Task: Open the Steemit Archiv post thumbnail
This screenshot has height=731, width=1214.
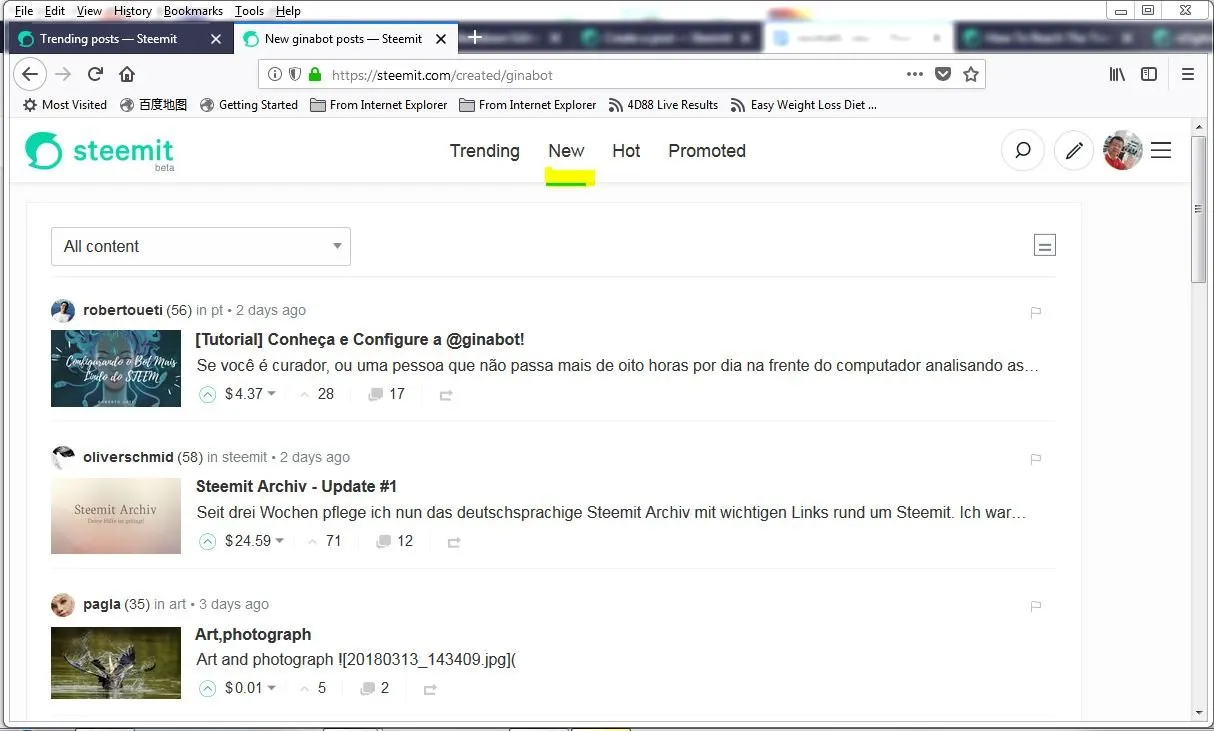Action: [116, 516]
